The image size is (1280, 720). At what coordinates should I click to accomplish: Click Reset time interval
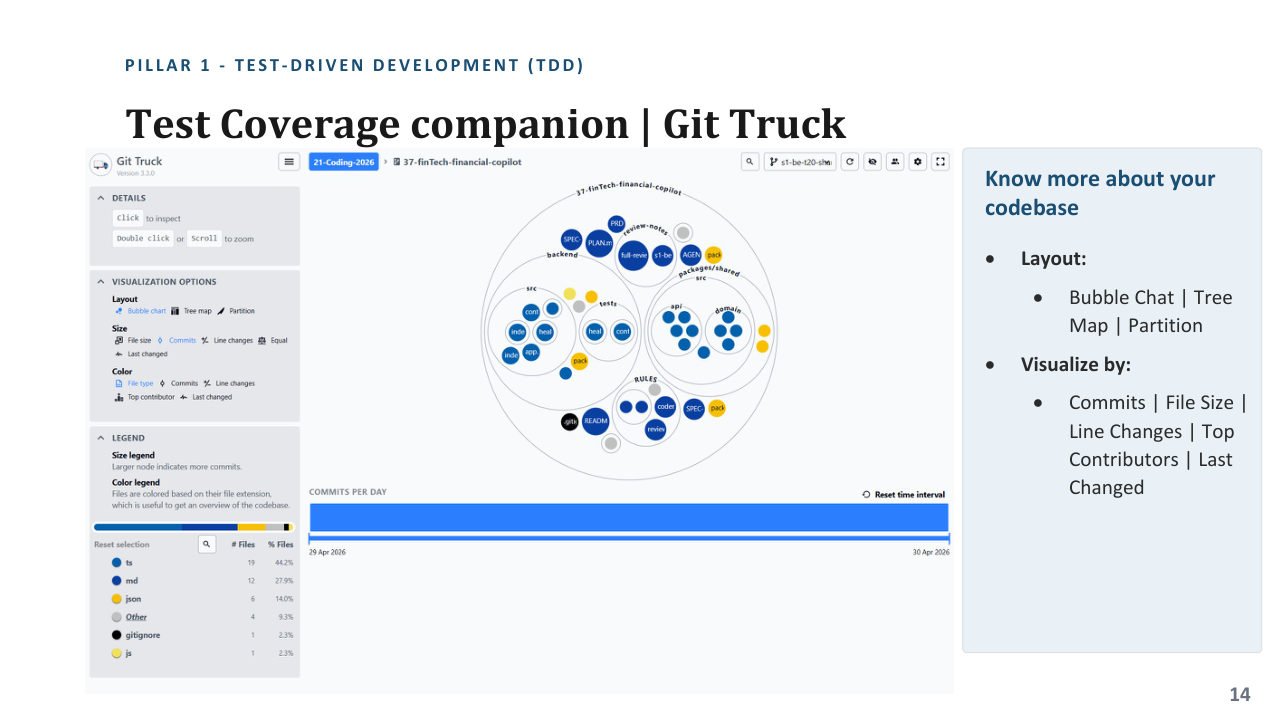click(x=903, y=494)
